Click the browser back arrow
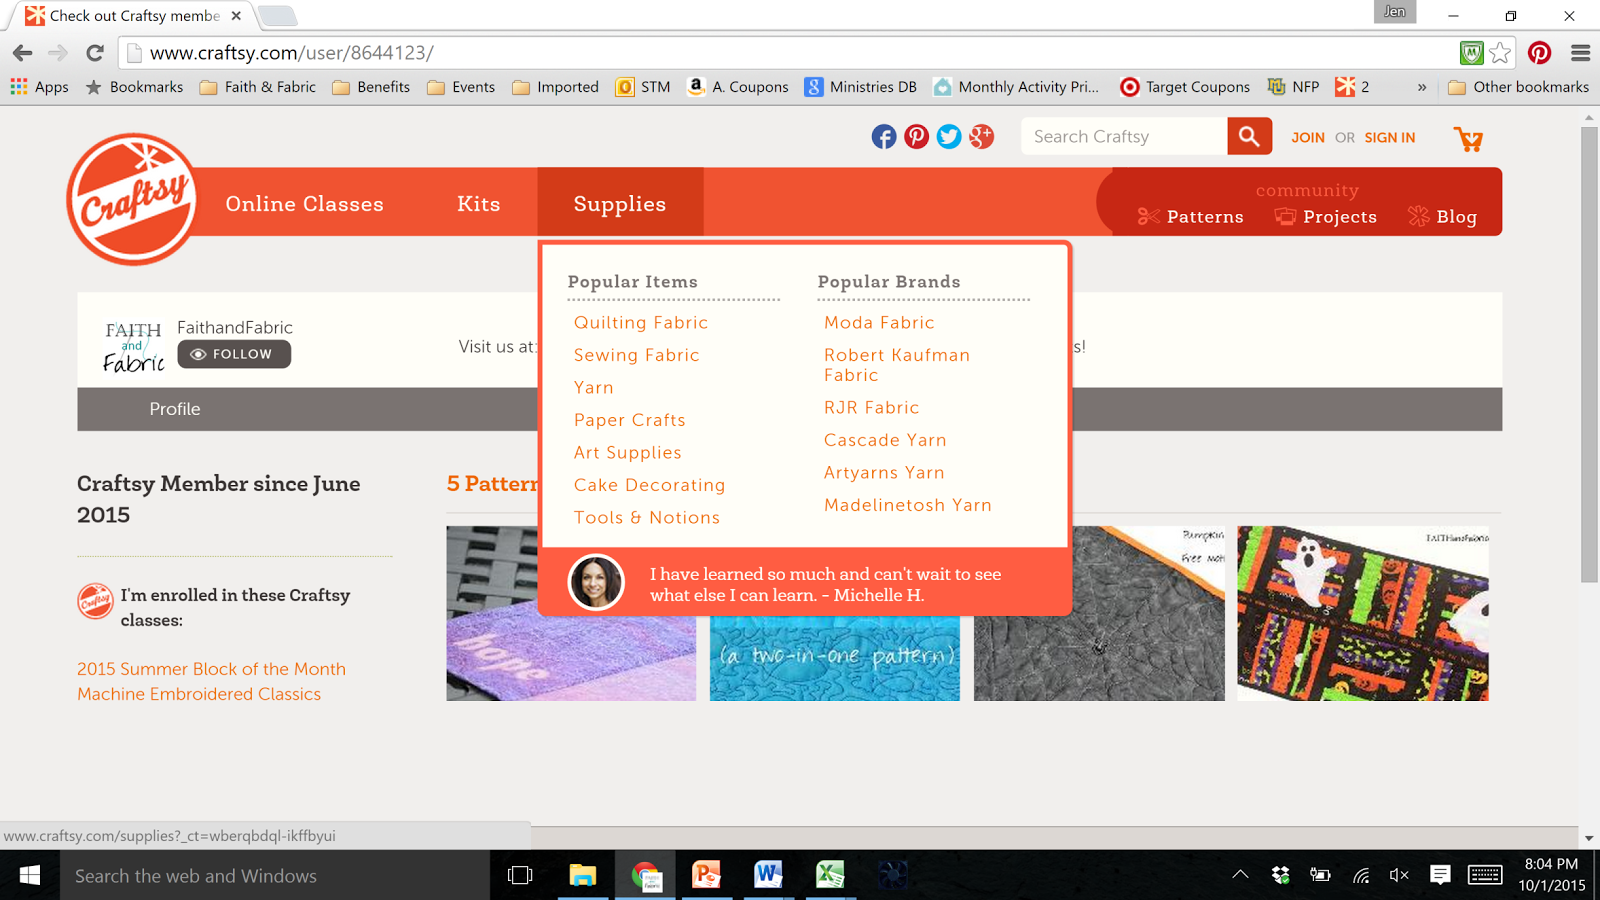The image size is (1600, 900). [x=23, y=53]
